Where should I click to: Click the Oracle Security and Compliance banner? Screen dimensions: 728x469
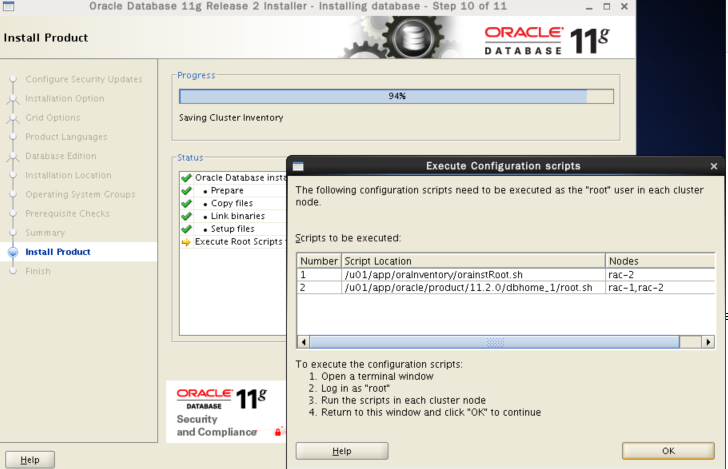pyautogui.click(x=225, y=411)
